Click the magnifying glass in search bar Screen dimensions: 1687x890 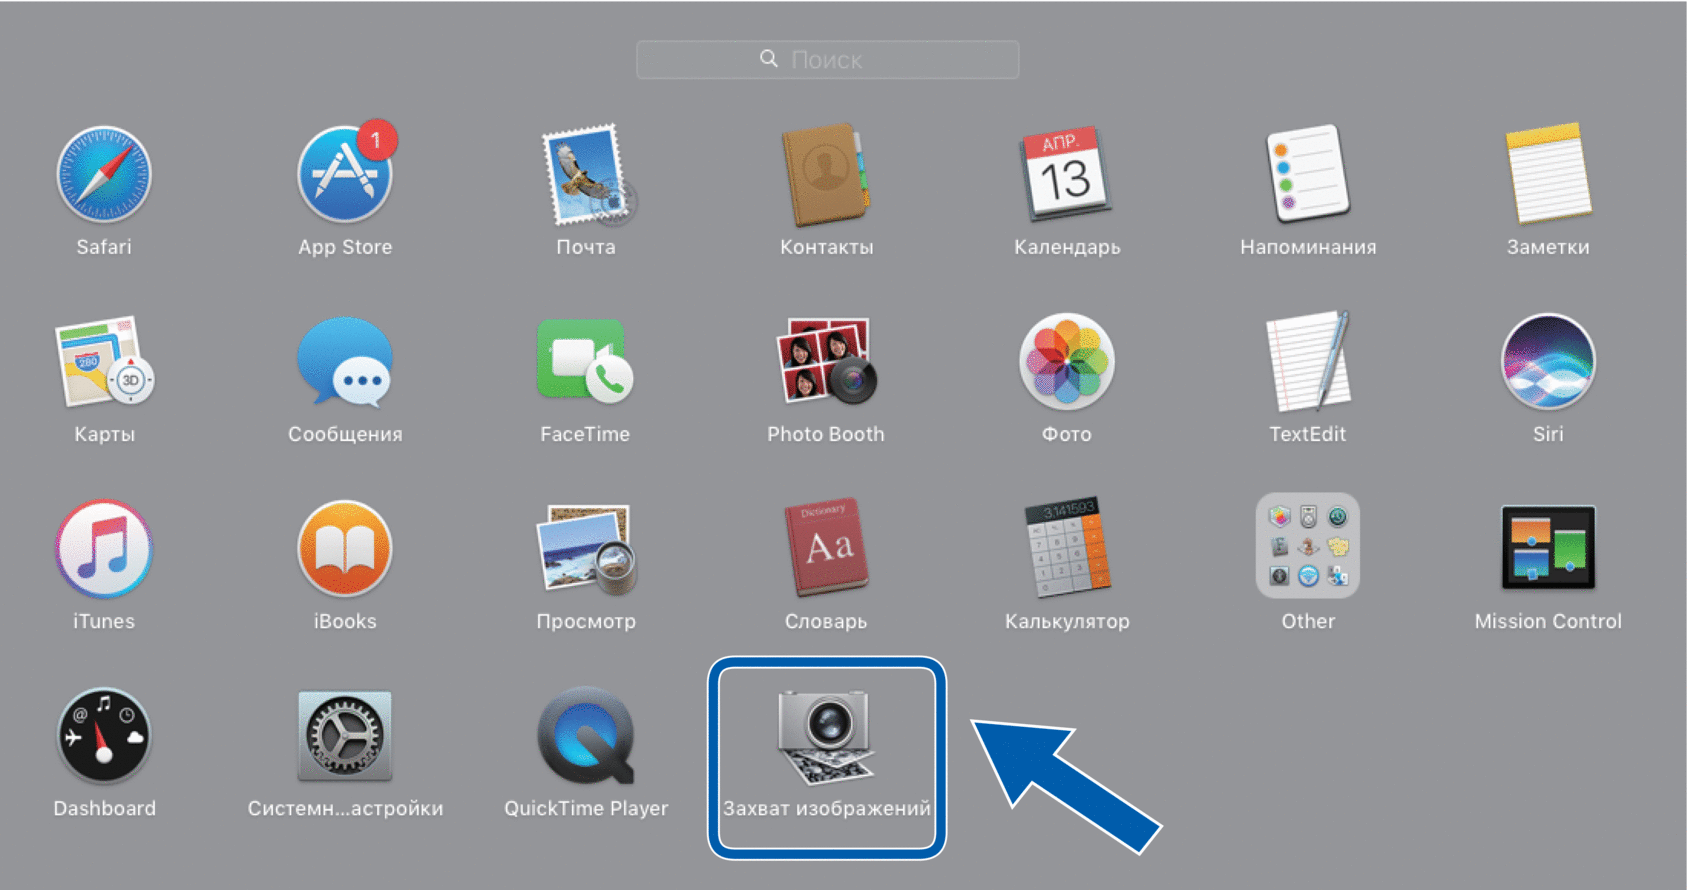coord(769,59)
